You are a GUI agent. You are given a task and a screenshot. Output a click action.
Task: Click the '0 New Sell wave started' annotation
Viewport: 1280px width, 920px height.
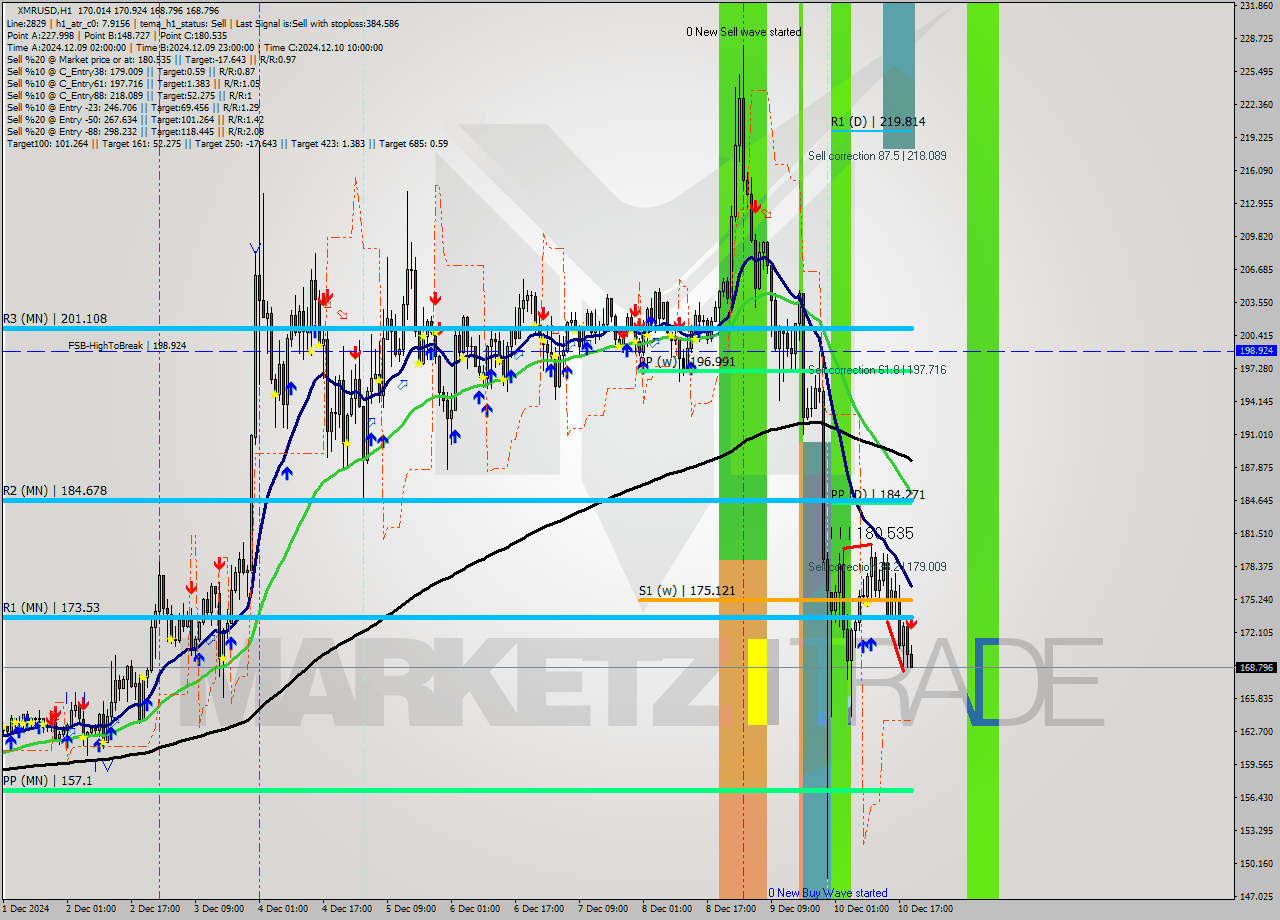pyautogui.click(x=743, y=32)
